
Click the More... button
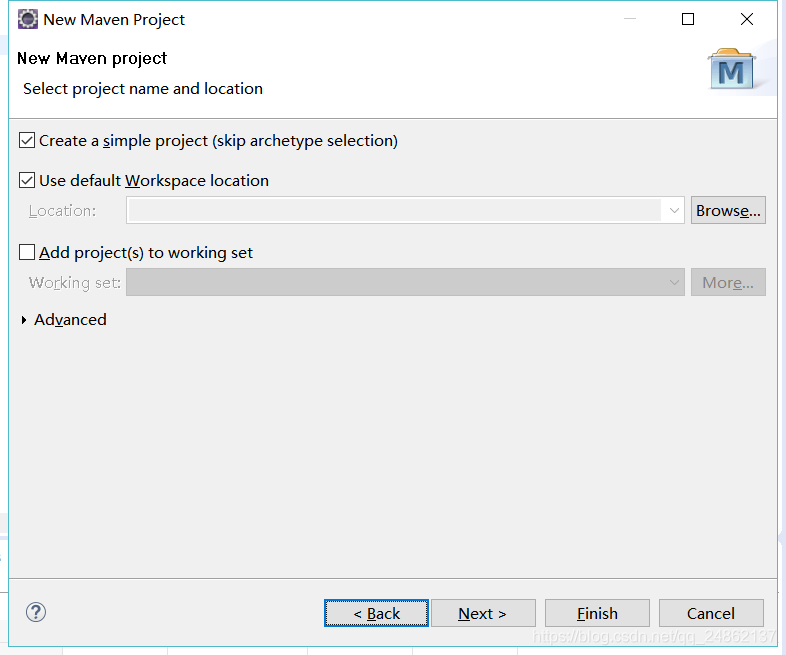[728, 282]
